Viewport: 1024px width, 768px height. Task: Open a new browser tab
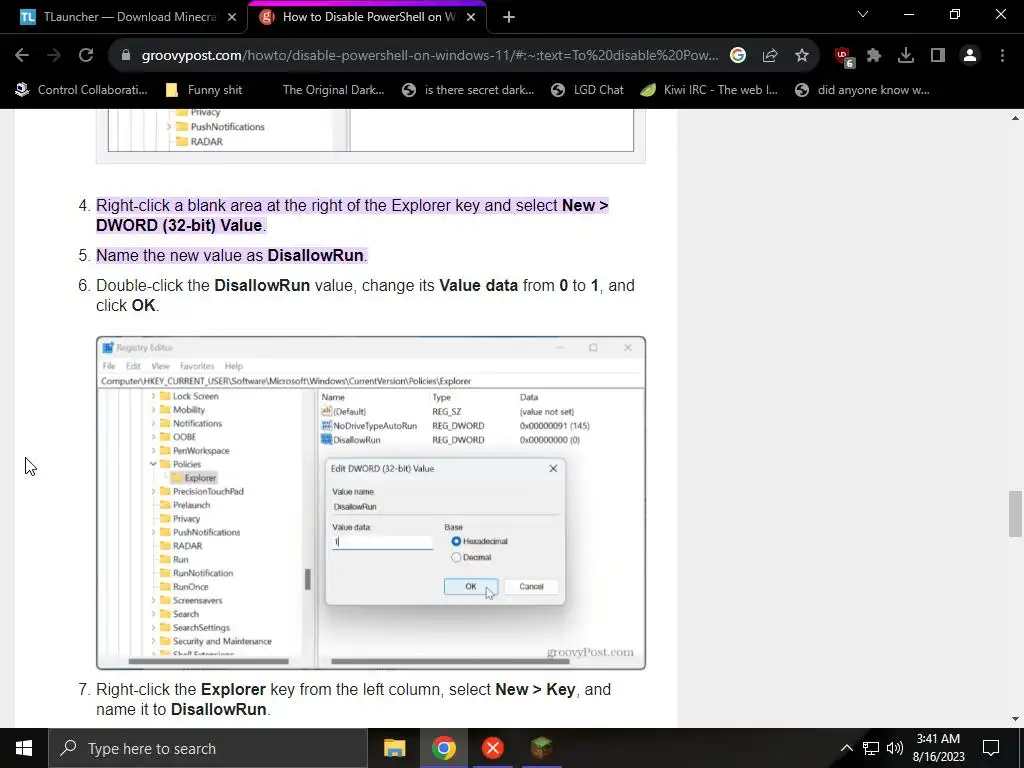tap(509, 17)
